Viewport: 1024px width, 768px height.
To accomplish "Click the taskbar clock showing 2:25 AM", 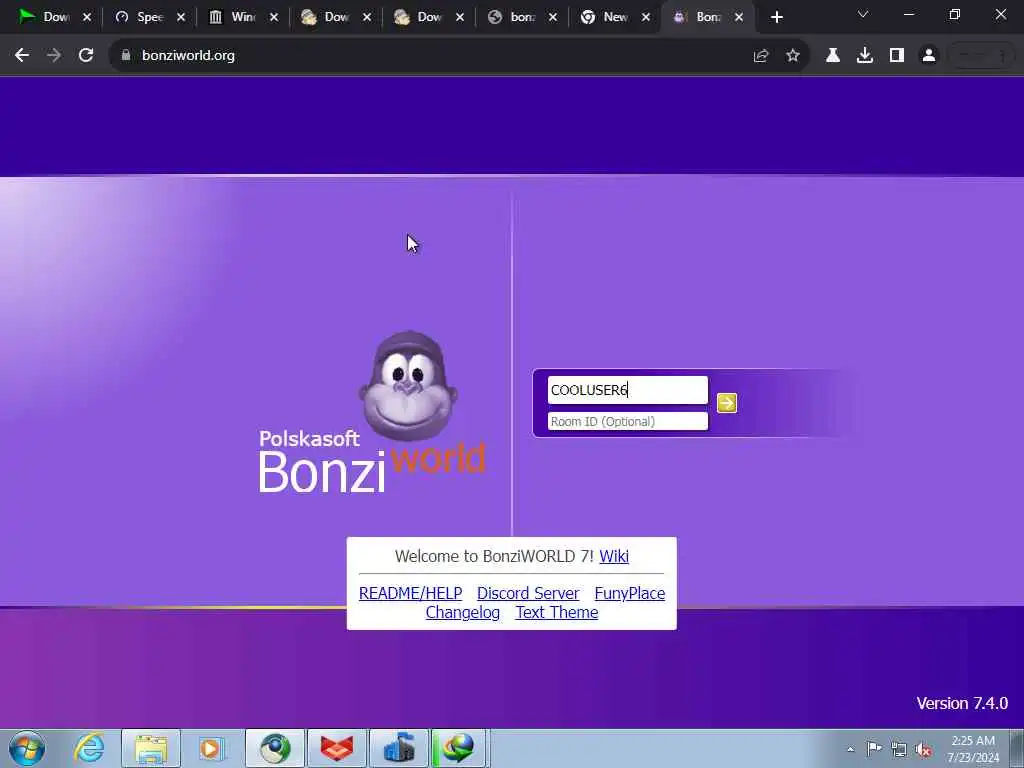I will point(973,749).
